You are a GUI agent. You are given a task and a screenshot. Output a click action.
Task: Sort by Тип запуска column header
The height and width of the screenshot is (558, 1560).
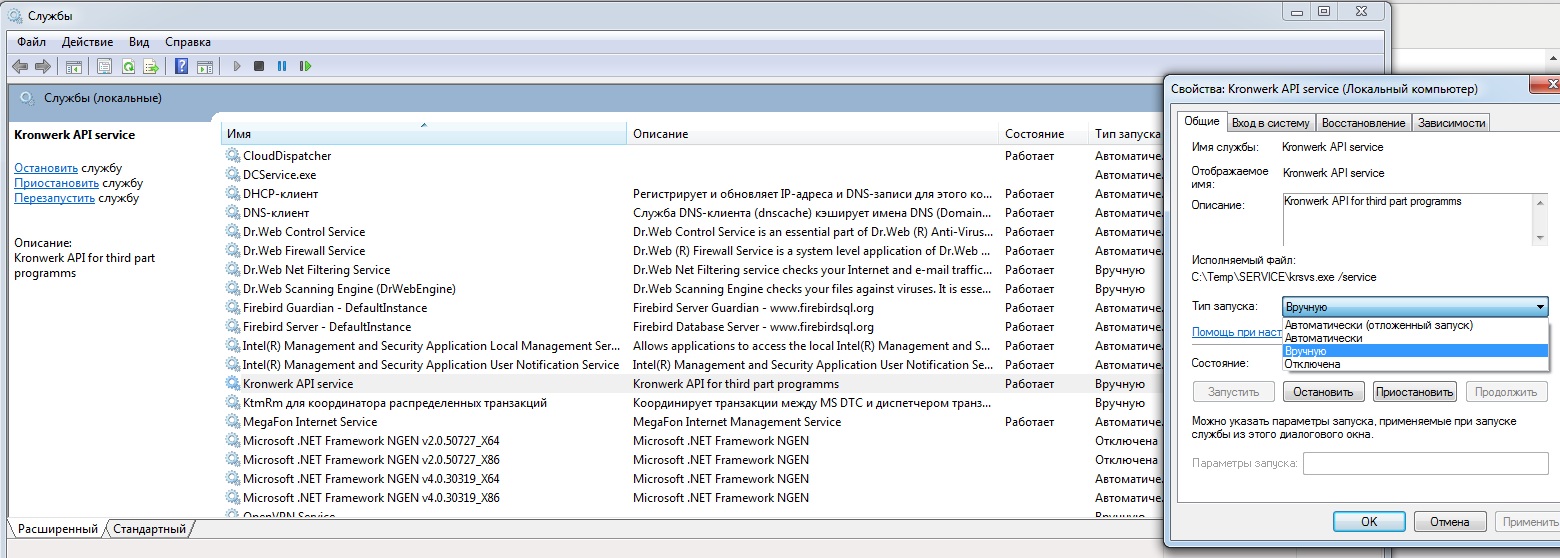click(x=1126, y=134)
